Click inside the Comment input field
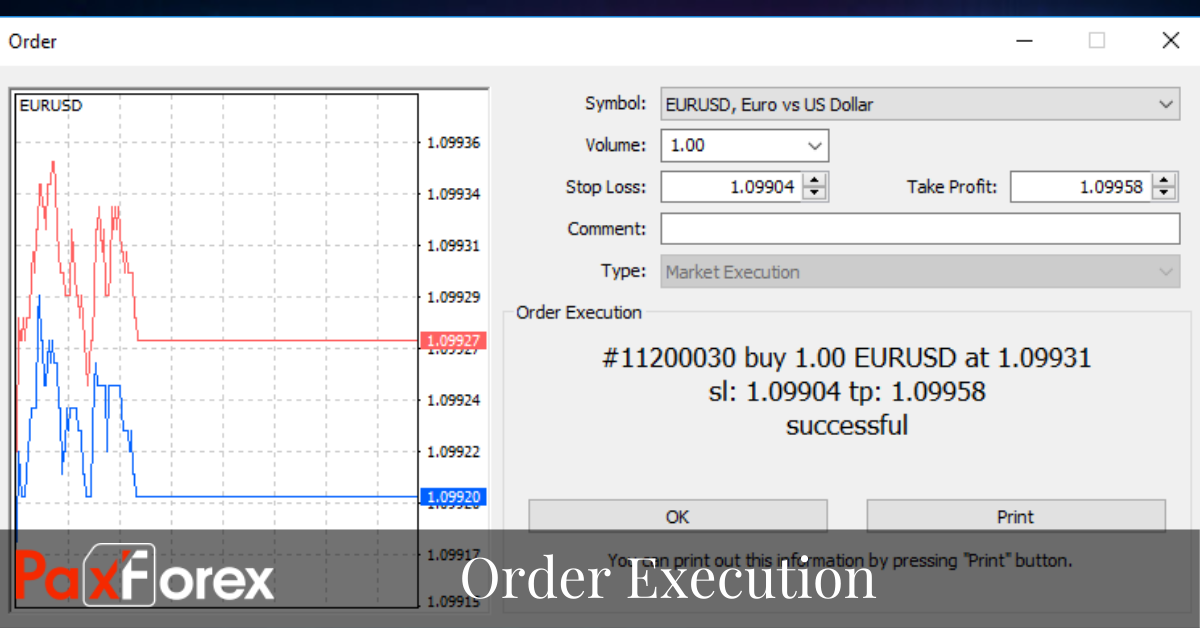 (x=900, y=228)
